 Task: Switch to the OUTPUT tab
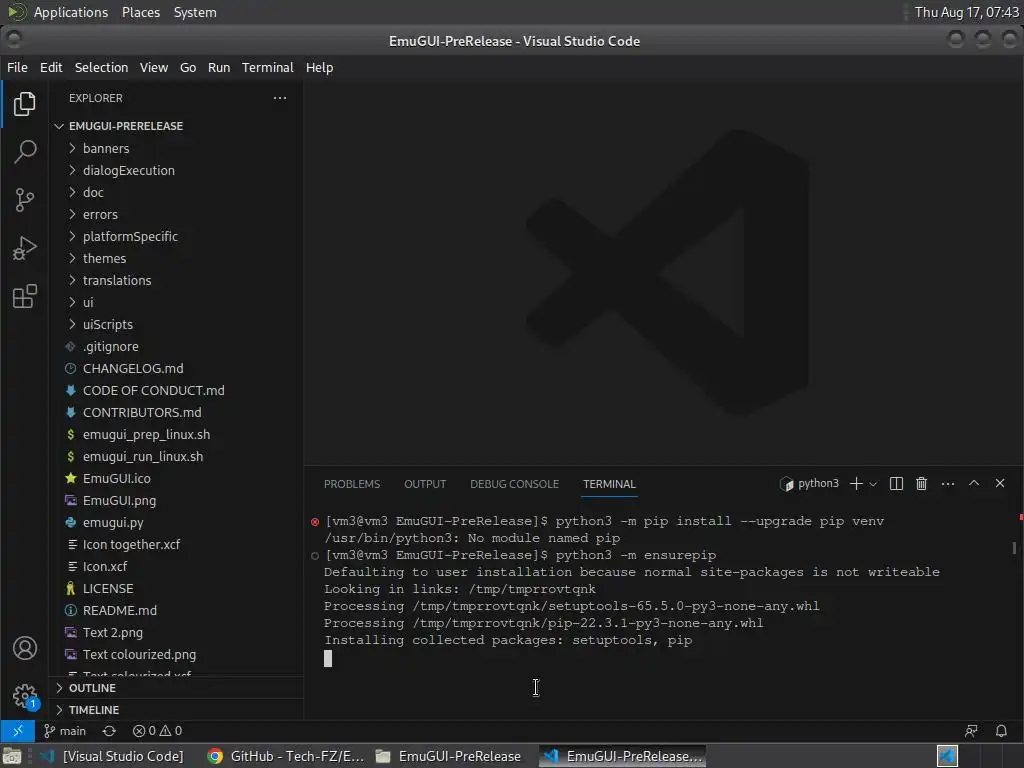(425, 484)
